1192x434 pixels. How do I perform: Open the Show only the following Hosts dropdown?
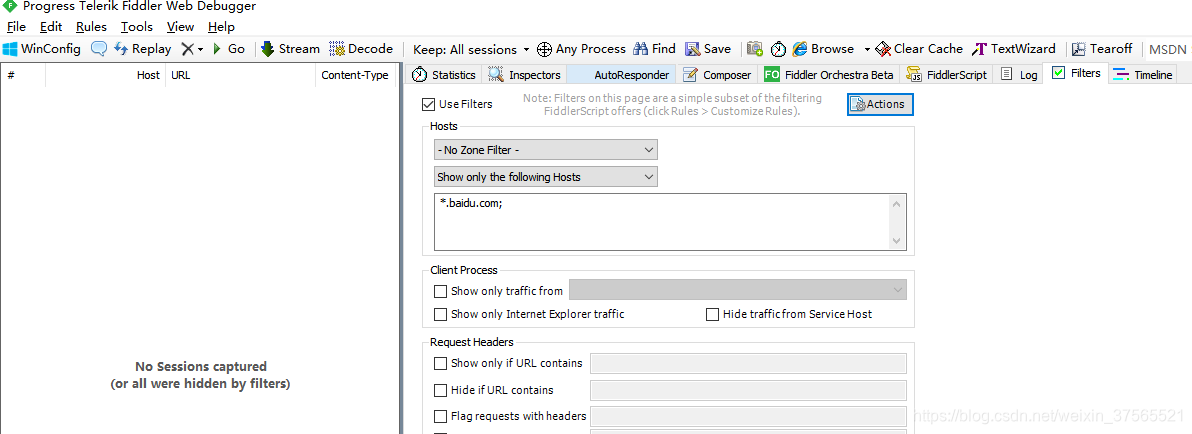[x=545, y=177]
